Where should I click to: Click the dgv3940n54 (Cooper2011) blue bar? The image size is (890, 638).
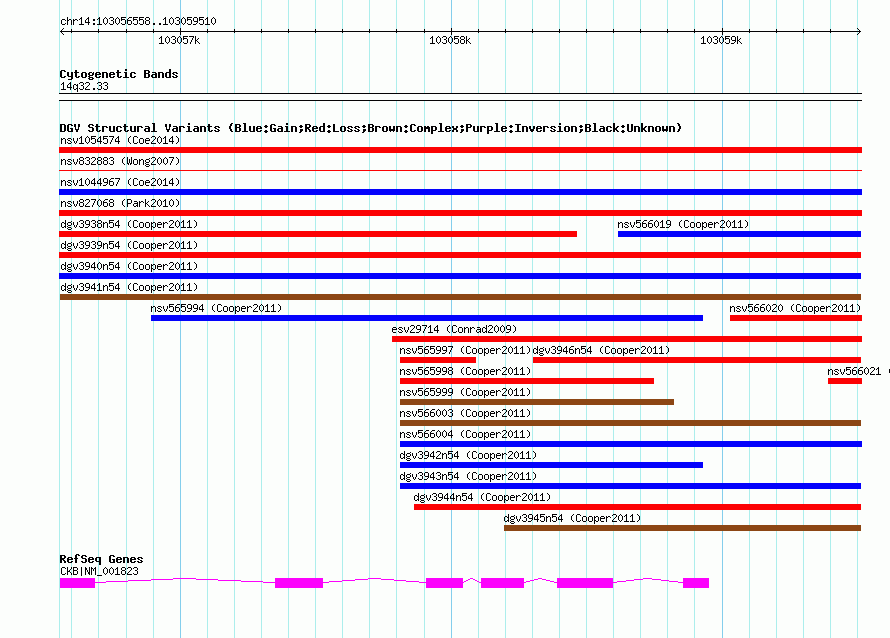(x=460, y=276)
